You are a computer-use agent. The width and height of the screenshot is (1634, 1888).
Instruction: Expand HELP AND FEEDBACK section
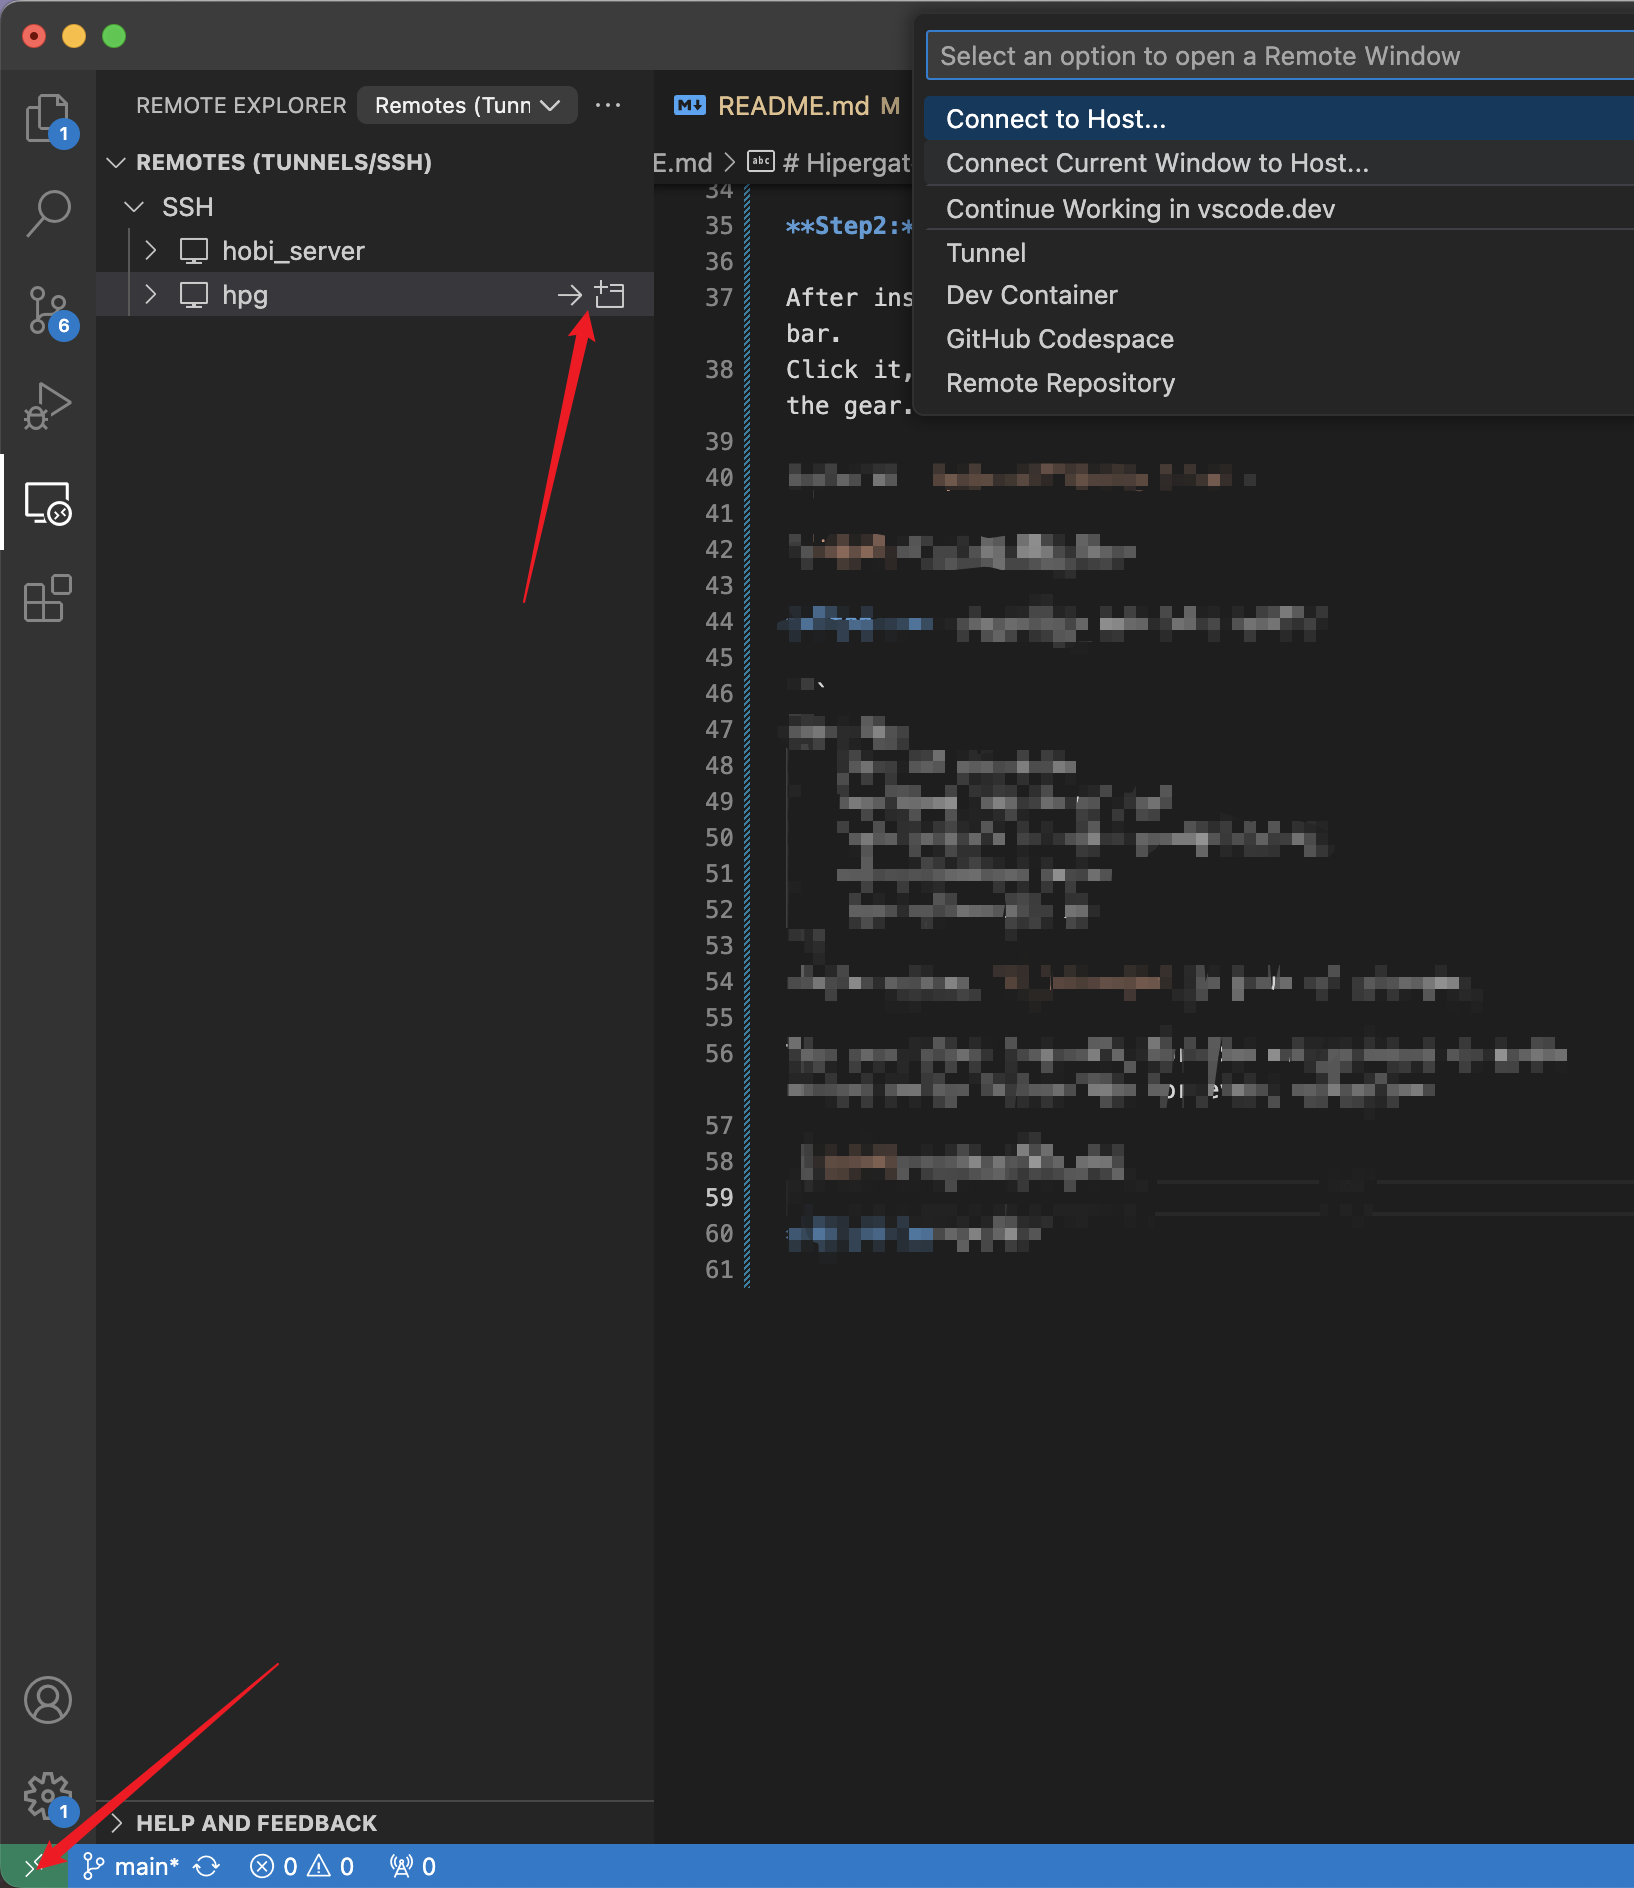tap(116, 1823)
